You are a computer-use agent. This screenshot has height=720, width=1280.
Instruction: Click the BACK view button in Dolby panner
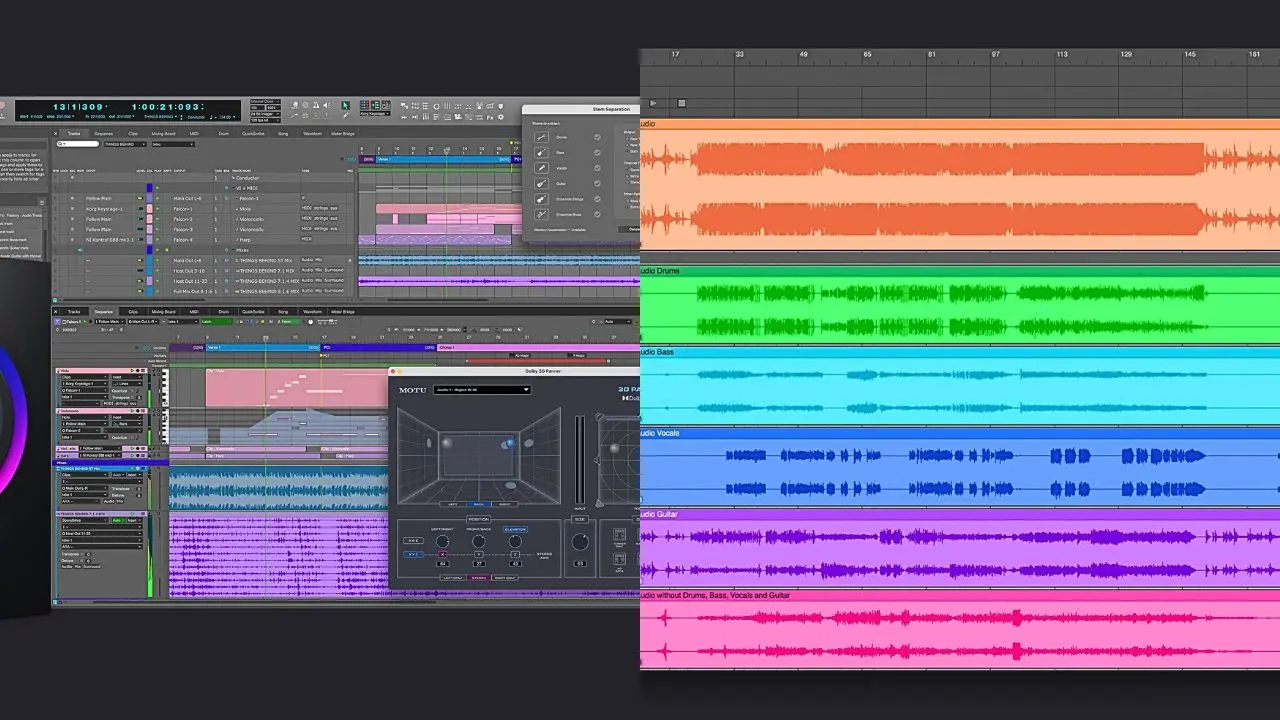tap(479, 504)
